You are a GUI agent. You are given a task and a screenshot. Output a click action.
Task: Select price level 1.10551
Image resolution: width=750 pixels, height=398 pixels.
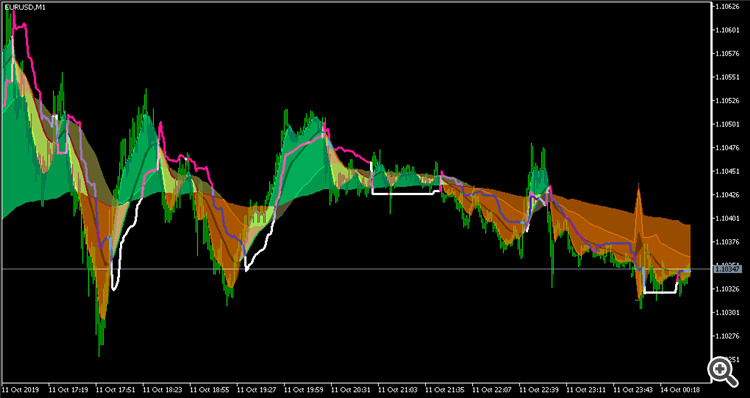tap(727, 77)
